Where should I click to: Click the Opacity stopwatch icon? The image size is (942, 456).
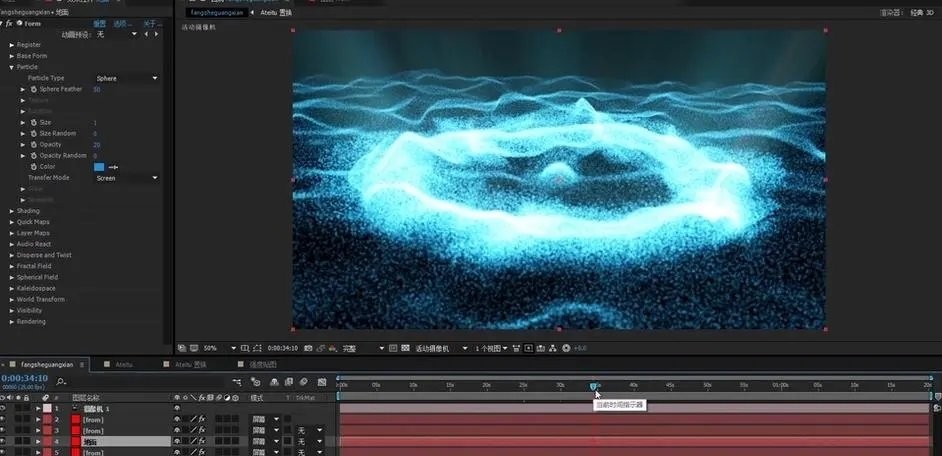point(34,145)
